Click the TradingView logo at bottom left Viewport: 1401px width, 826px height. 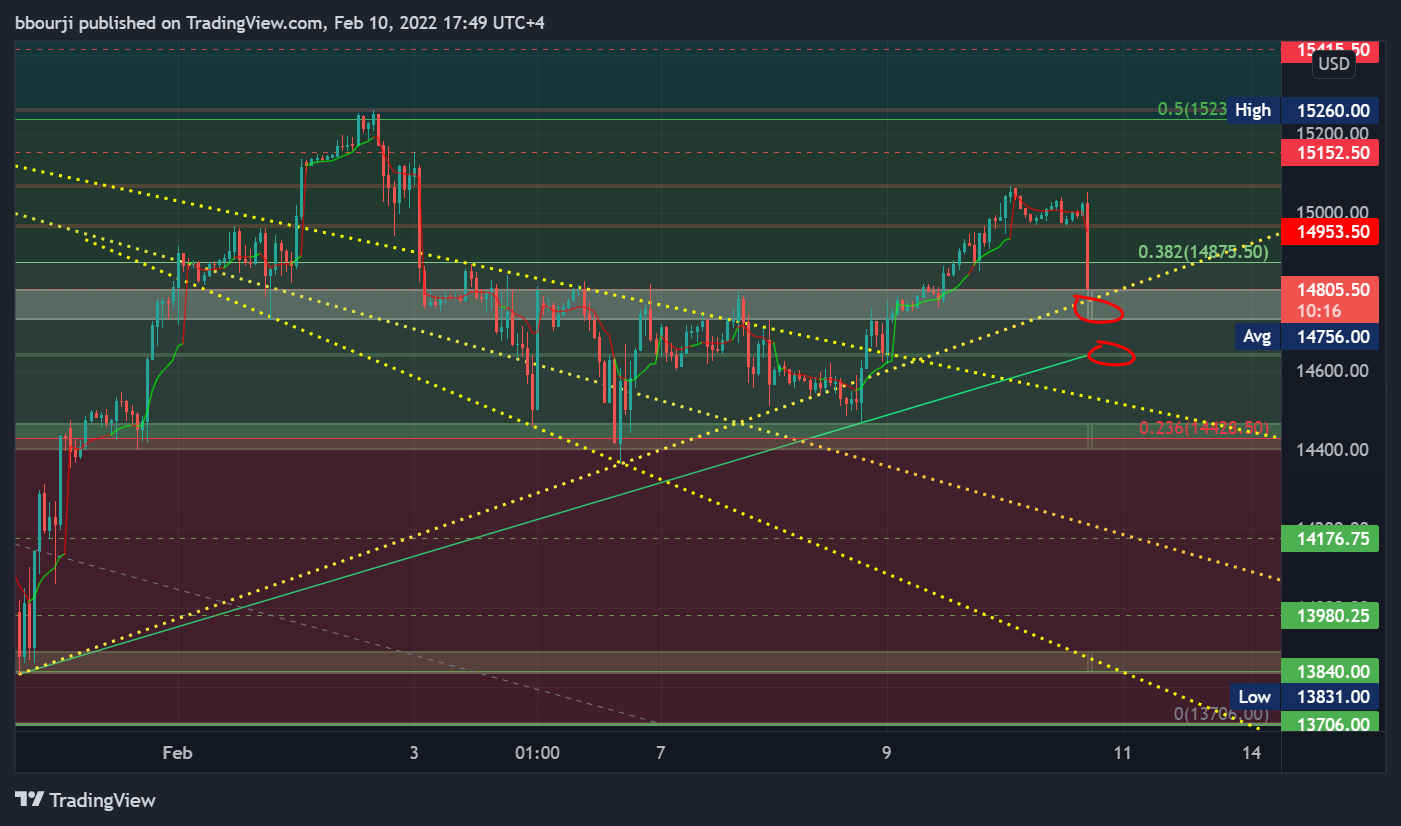click(x=86, y=800)
